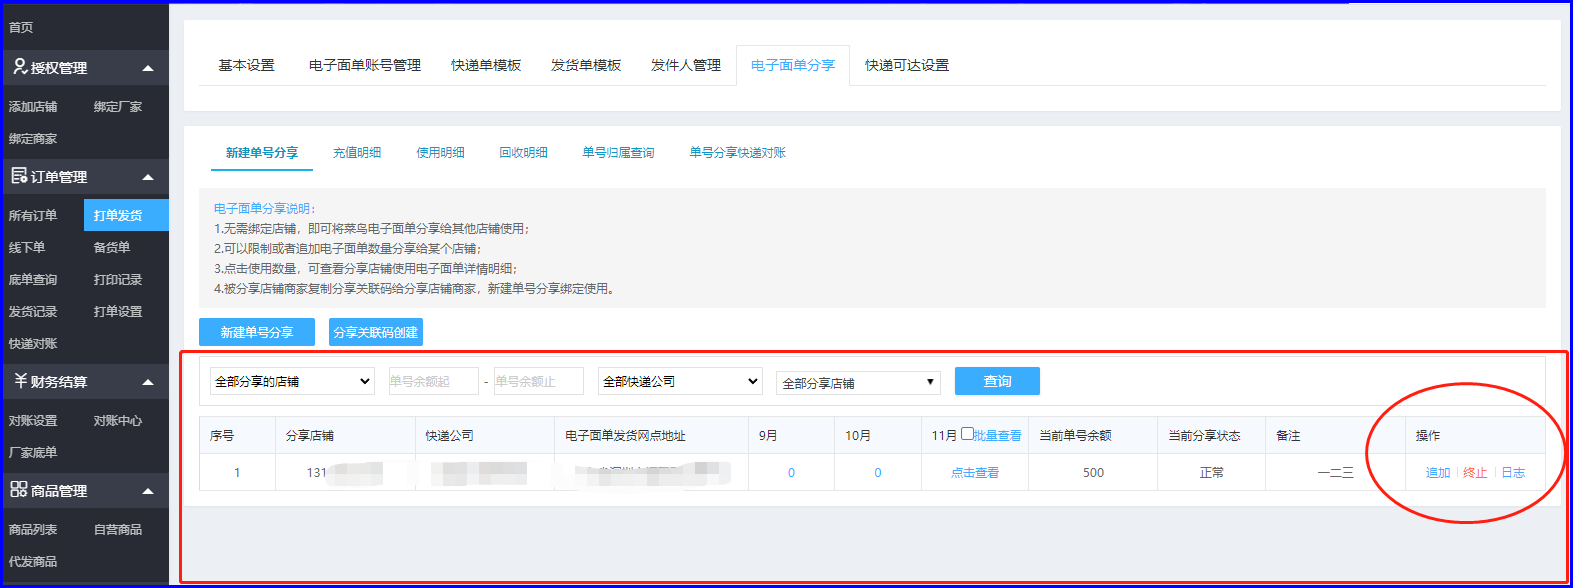
Task: Click the 商品管理 grid icon
Action: tap(19, 490)
